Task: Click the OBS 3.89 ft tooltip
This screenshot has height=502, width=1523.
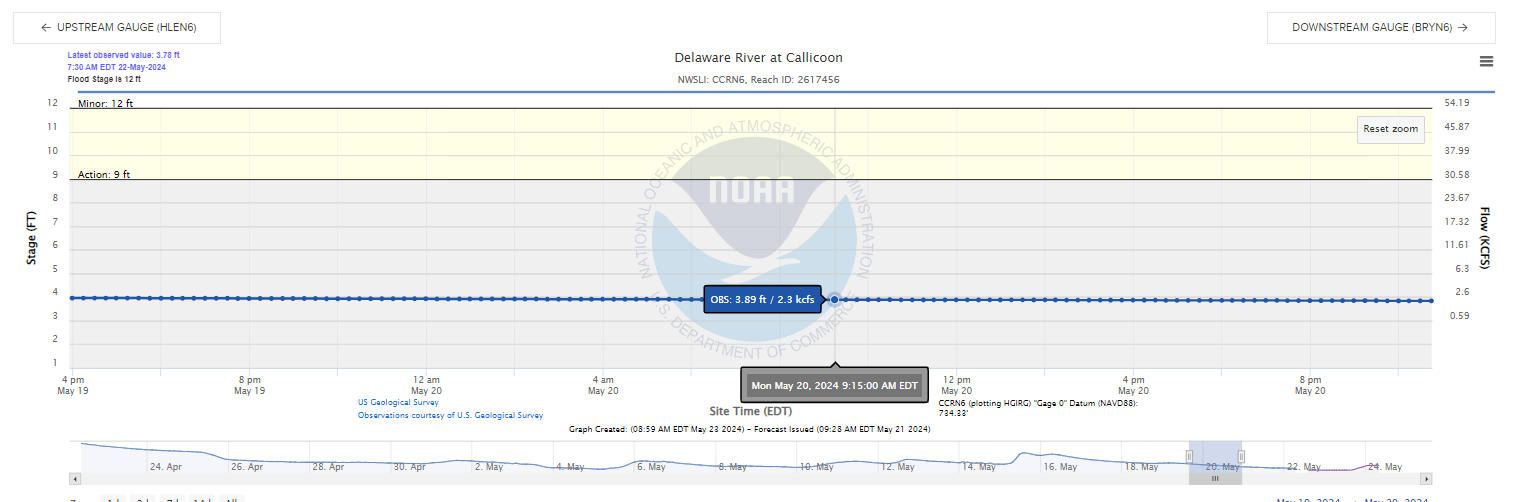Action: [763, 299]
